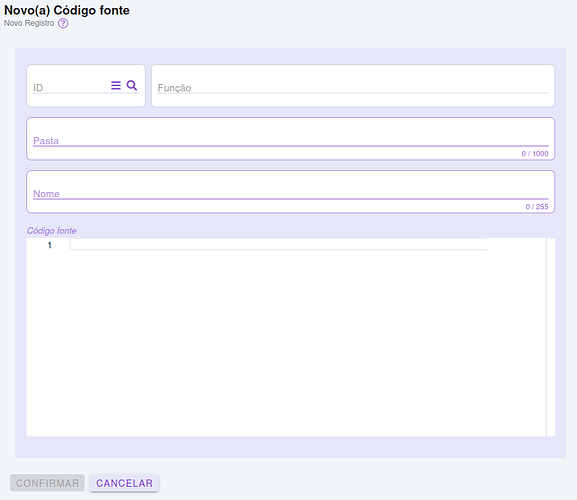This screenshot has width=577, height=500.
Task: Click into the Função field
Action: point(353,88)
